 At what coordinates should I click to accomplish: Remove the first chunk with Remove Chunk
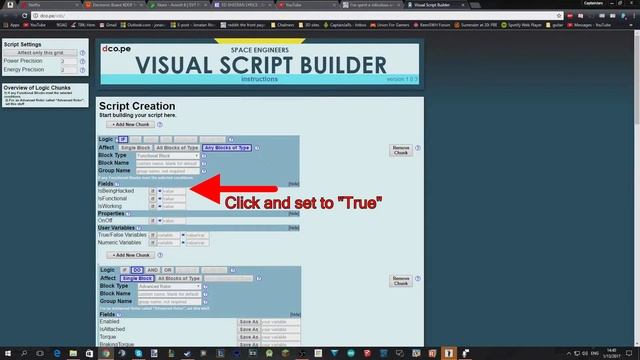click(x=401, y=150)
